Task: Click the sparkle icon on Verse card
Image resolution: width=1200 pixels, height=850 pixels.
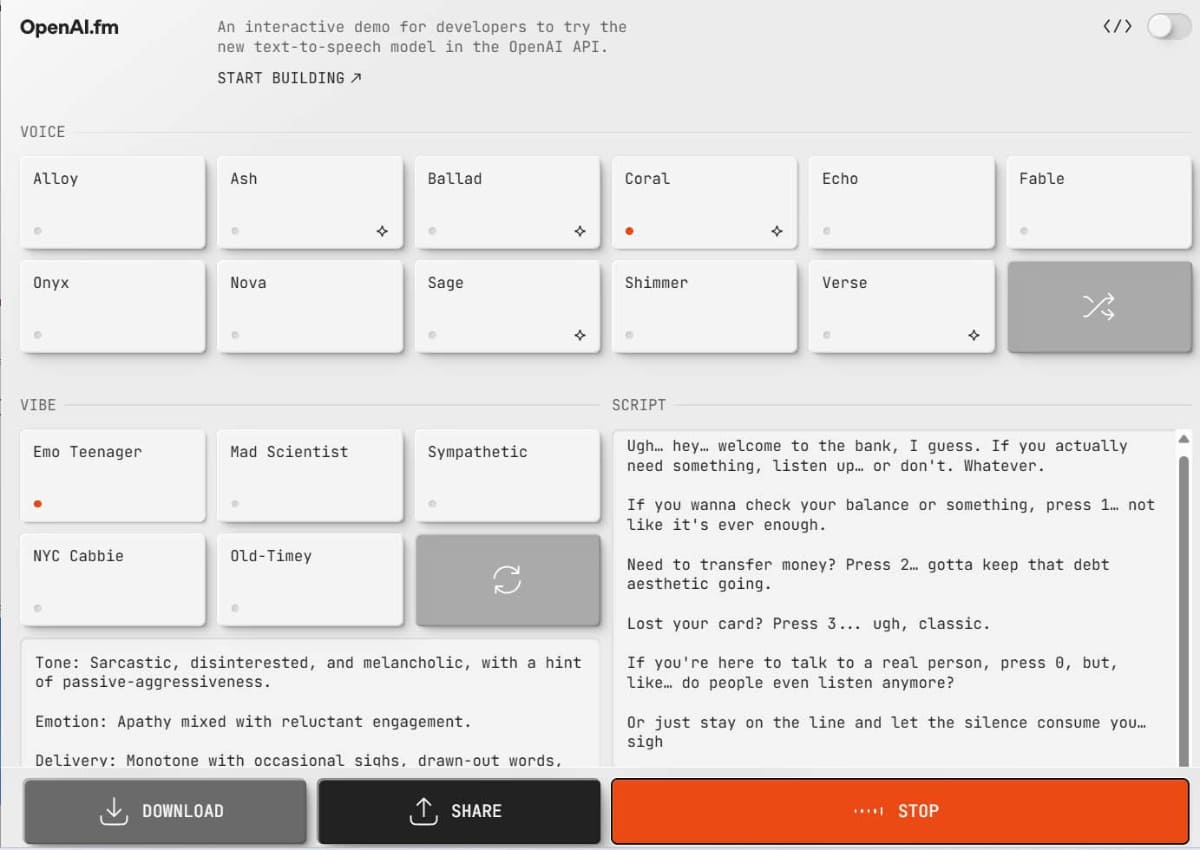Action: point(974,335)
